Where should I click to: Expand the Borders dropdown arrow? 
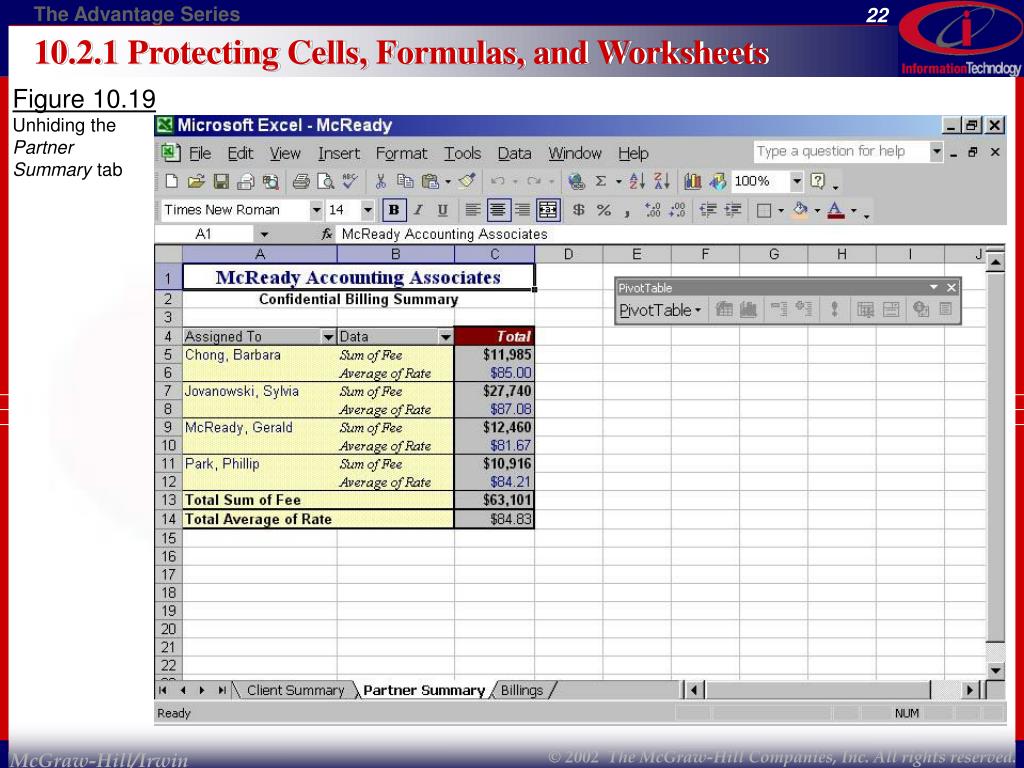[x=781, y=211]
